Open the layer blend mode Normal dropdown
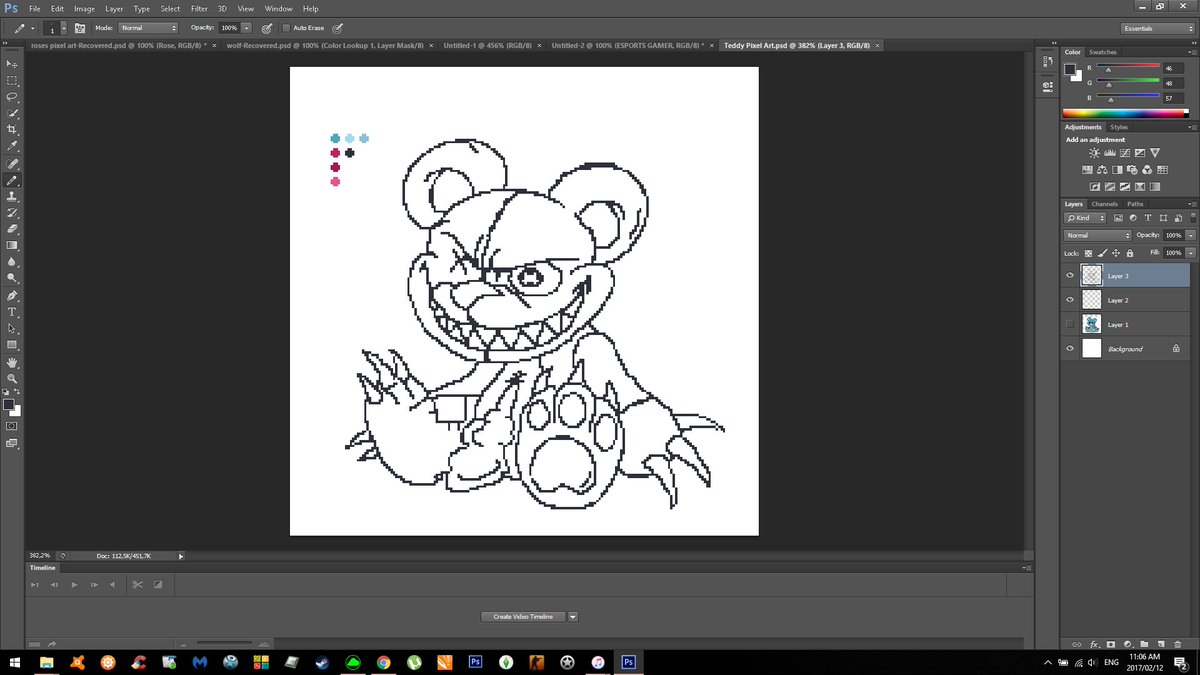1200x675 pixels. point(1098,235)
